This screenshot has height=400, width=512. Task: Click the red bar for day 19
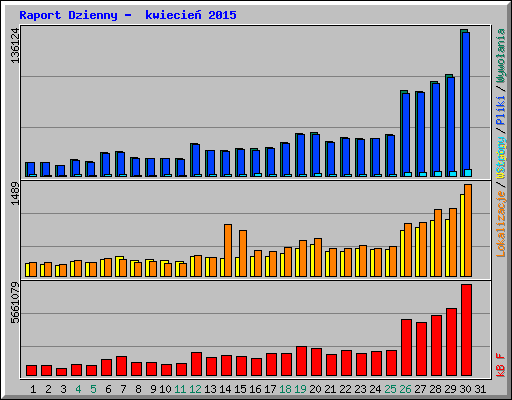click(x=301, y=361)
